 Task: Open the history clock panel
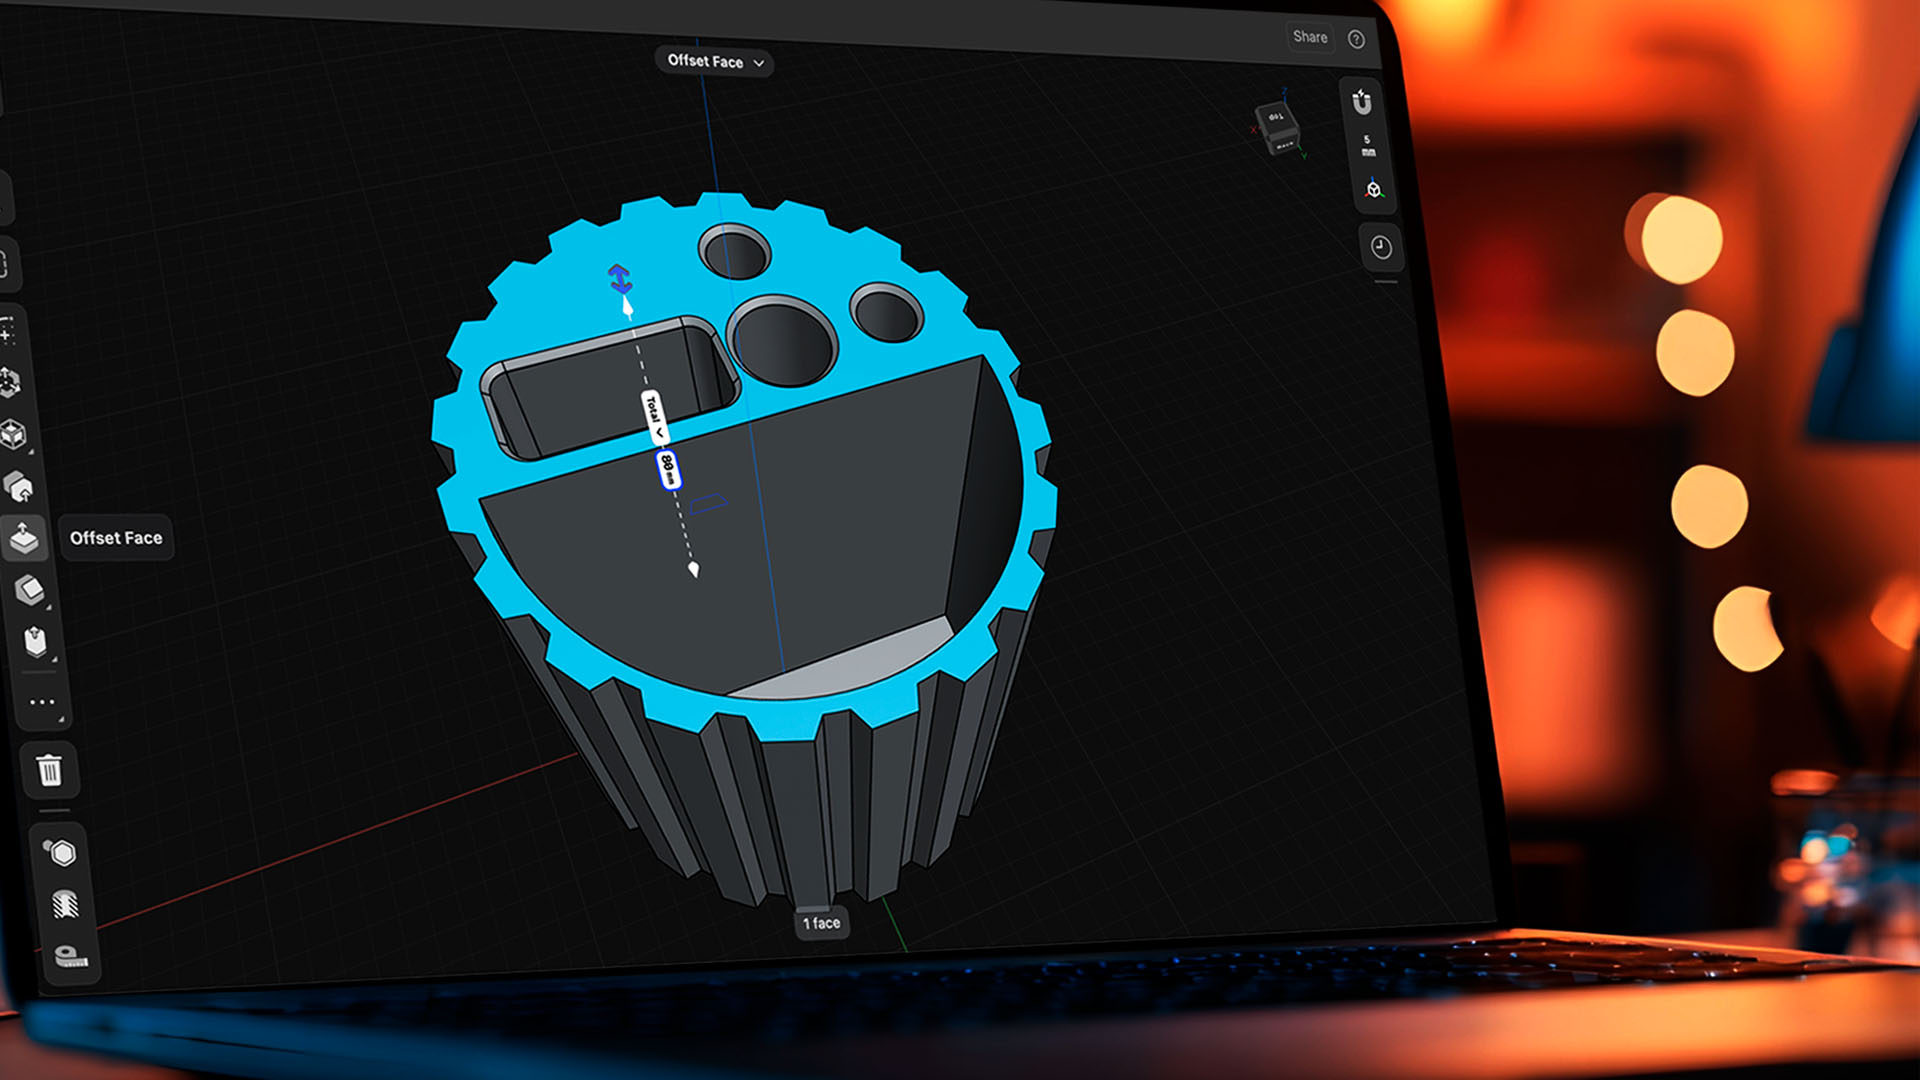pyautogui.click(x=1381, y=247)
